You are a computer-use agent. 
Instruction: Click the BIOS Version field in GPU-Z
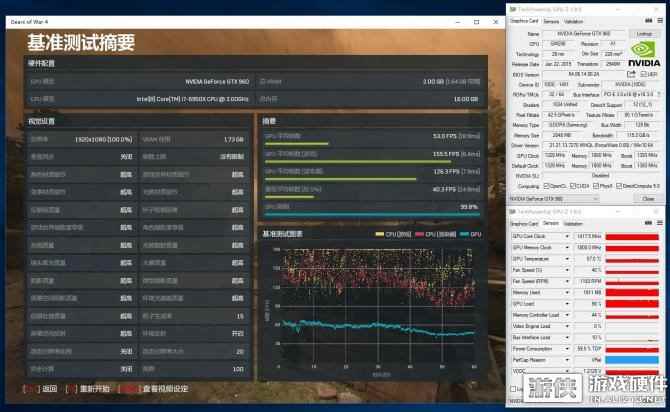tap(583, 74)
